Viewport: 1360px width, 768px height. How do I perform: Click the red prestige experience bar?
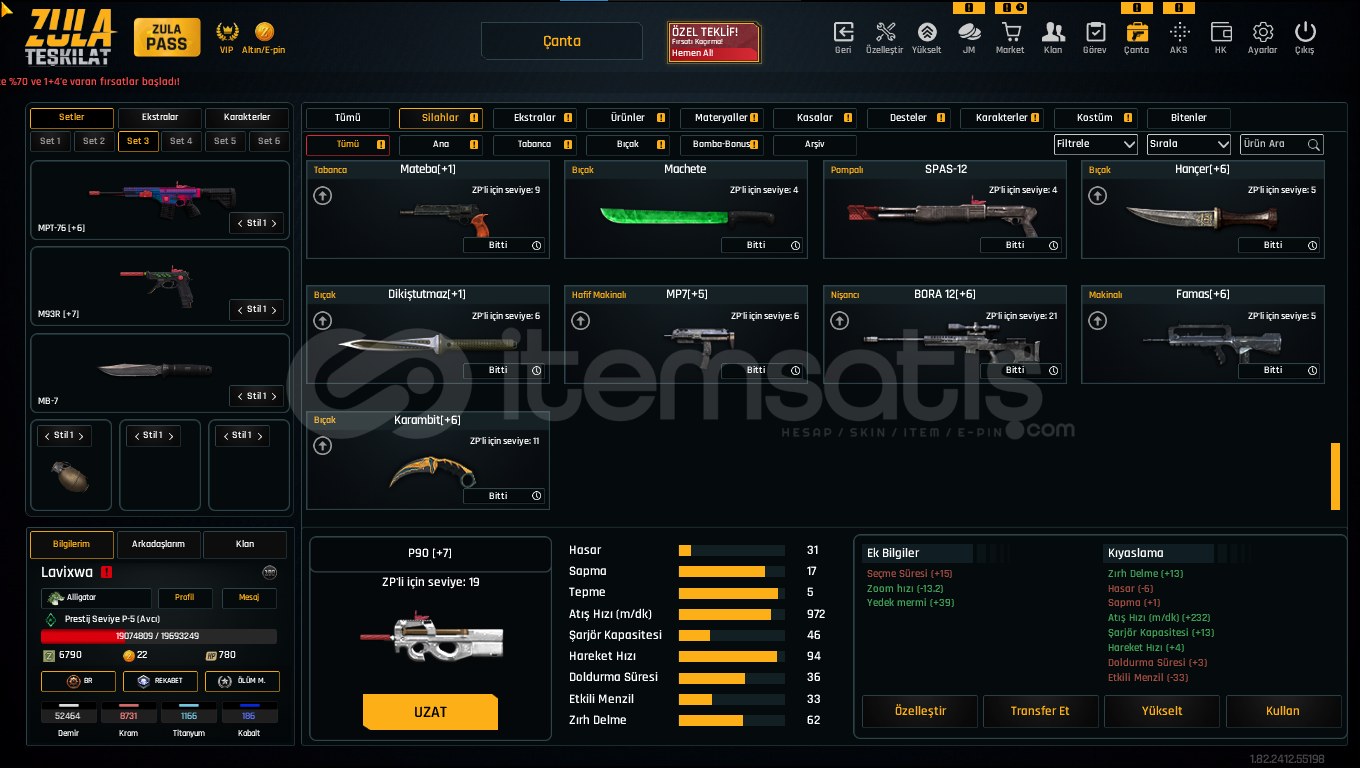click(x=159, y=636)
